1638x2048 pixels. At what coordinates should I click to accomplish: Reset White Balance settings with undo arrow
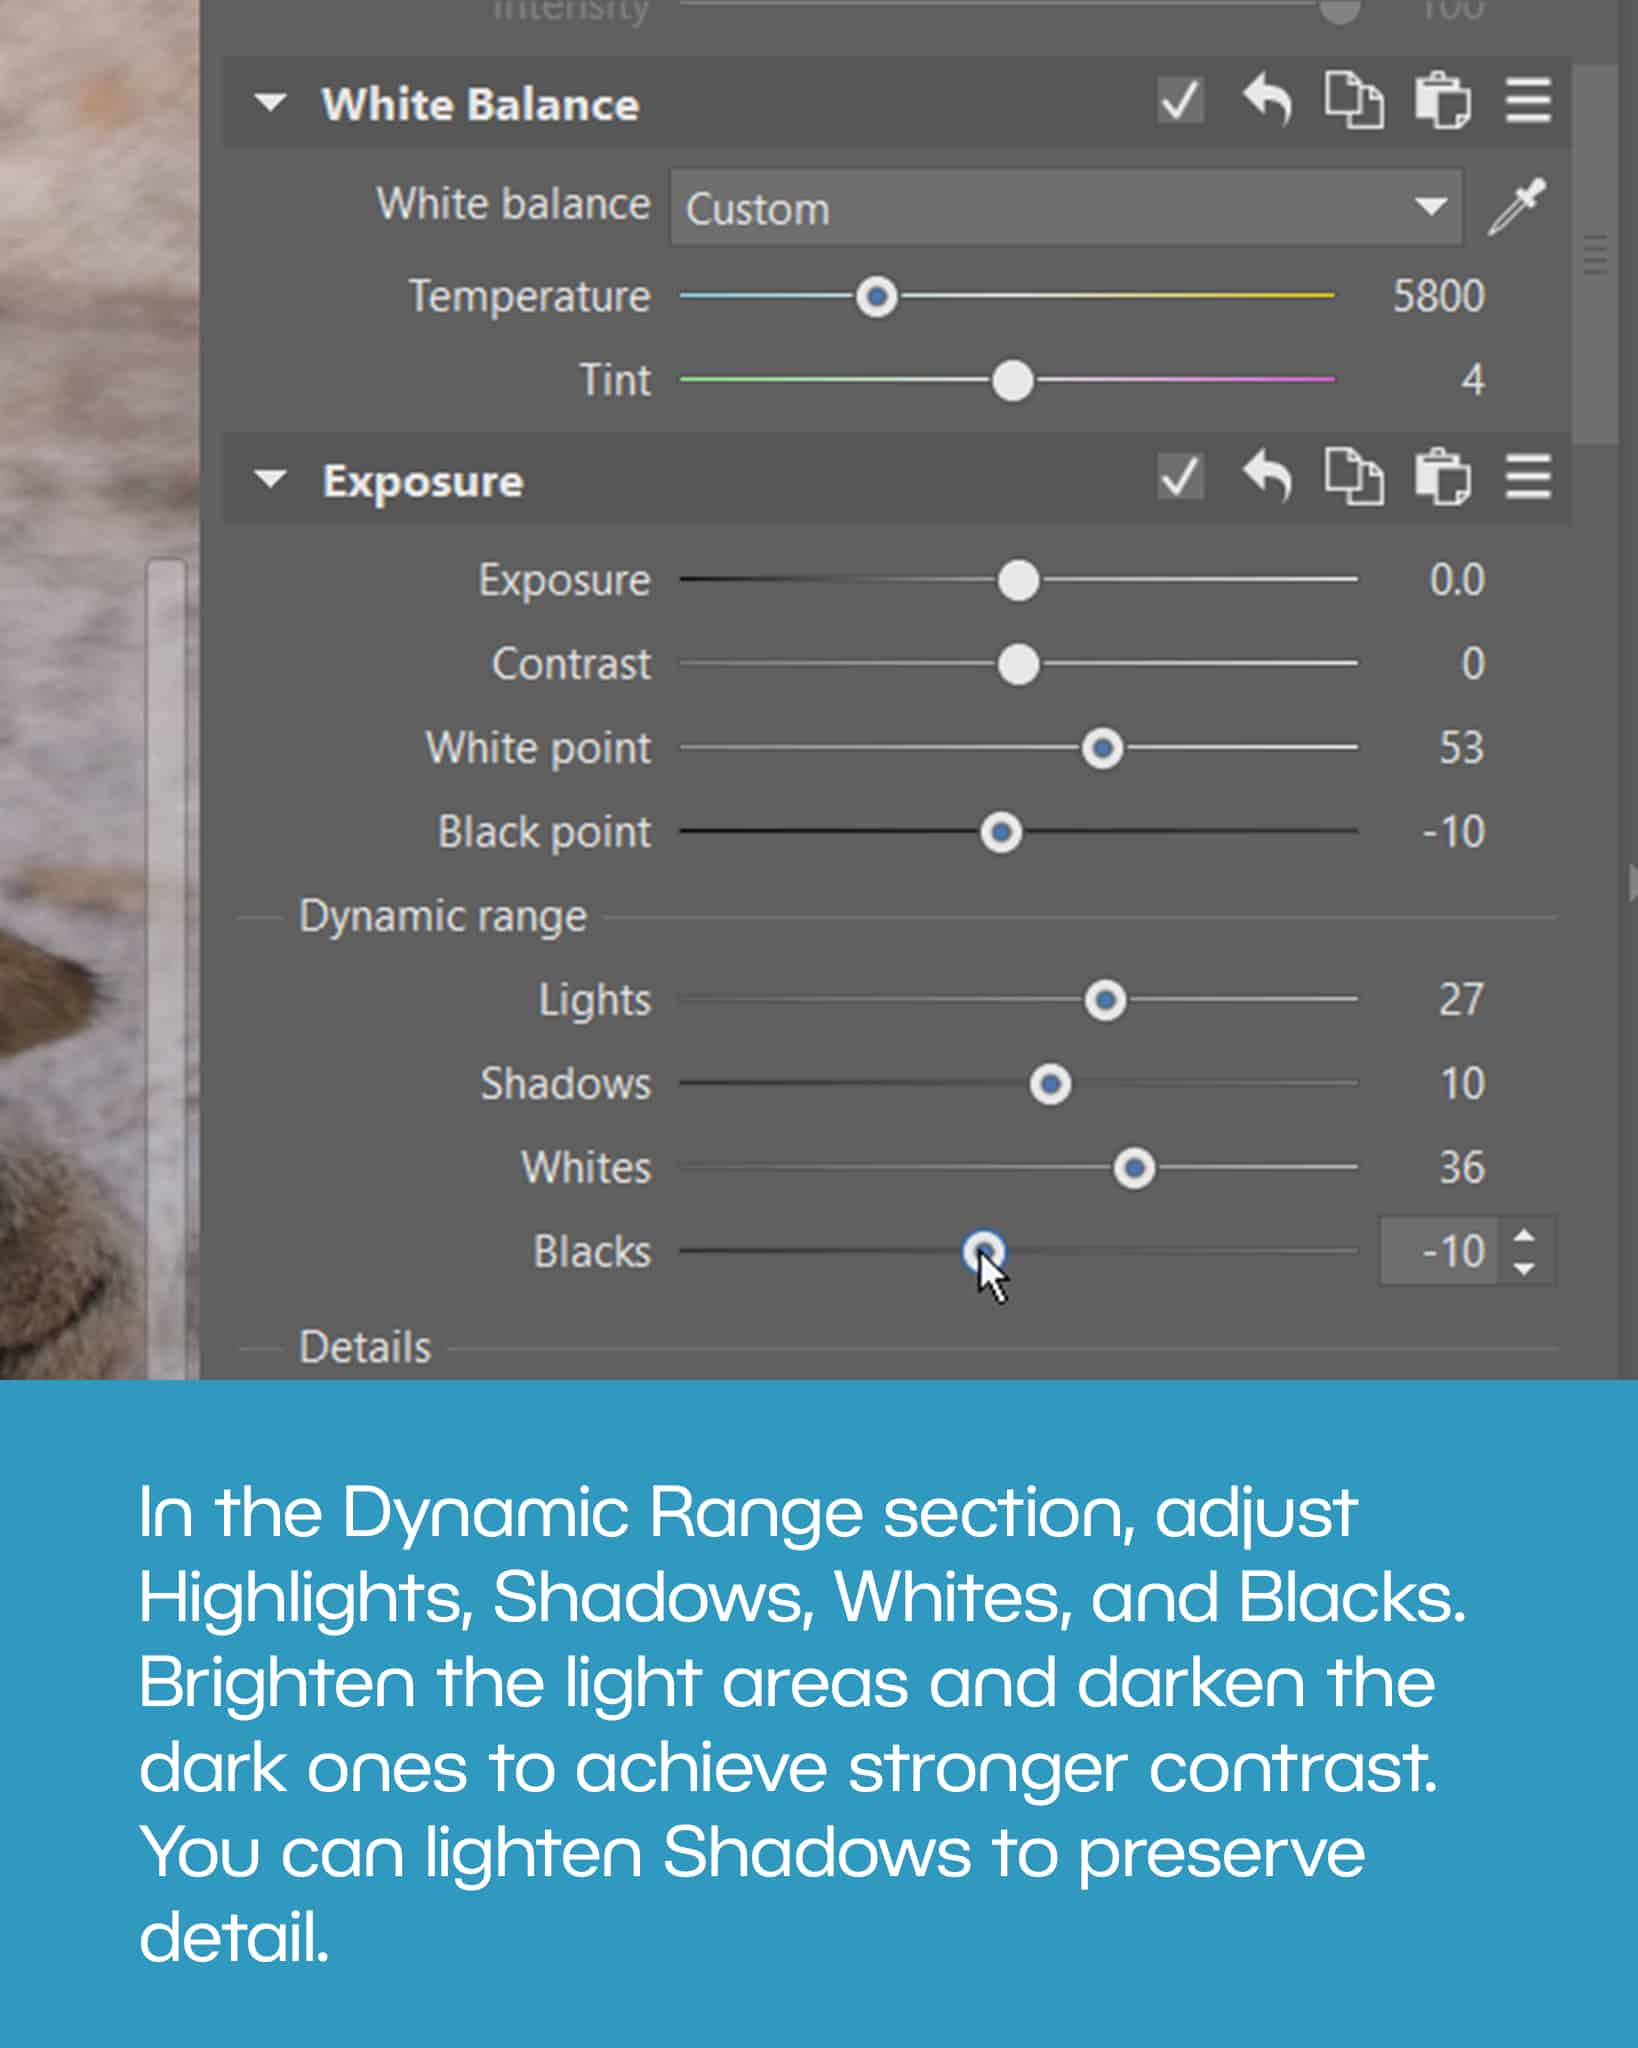(x=1267, y=101)
